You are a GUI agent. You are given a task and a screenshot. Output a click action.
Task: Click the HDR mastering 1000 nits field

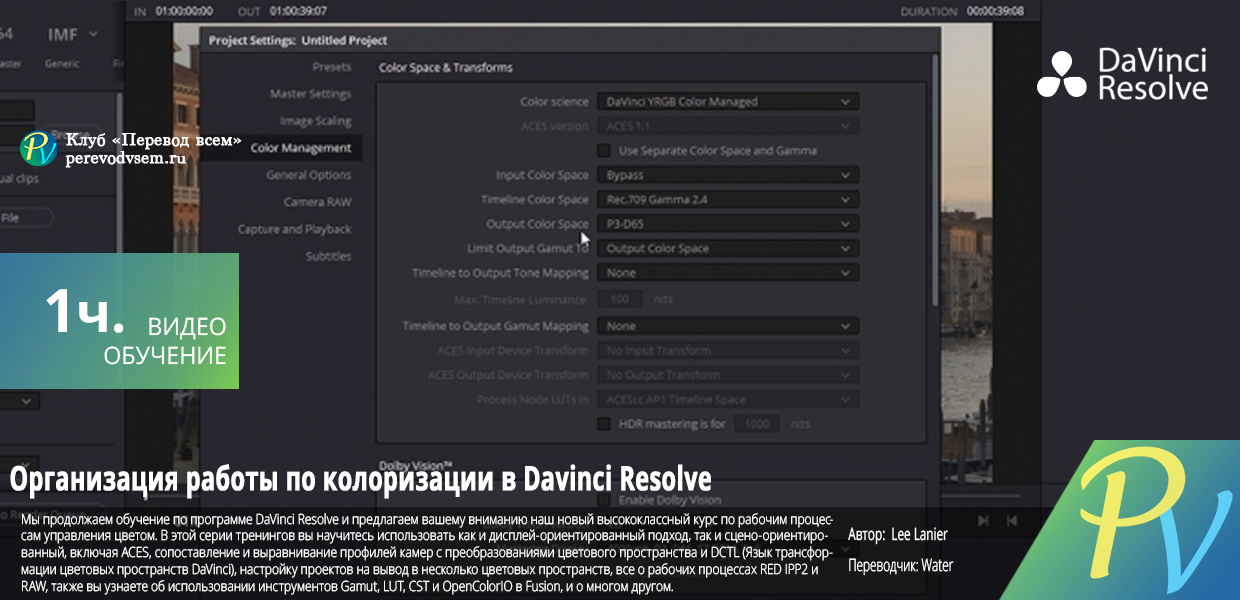click(759, 424)
